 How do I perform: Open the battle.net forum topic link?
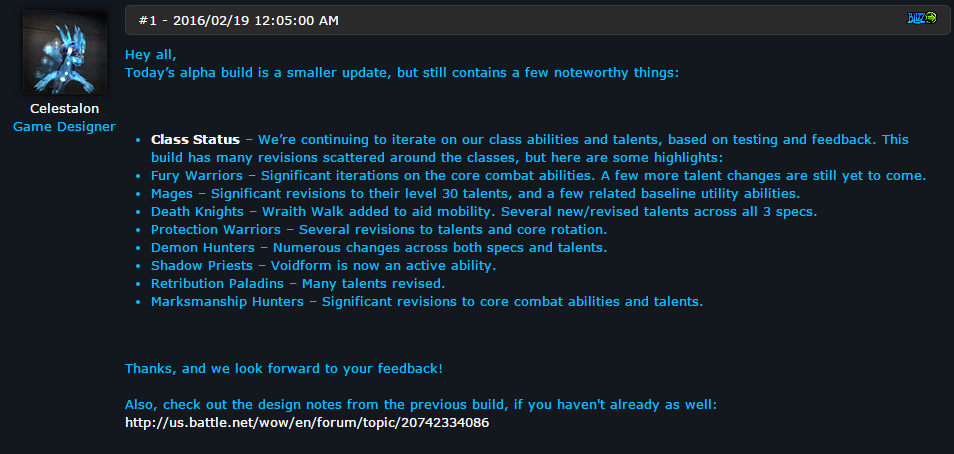click(x=307, y=422)
